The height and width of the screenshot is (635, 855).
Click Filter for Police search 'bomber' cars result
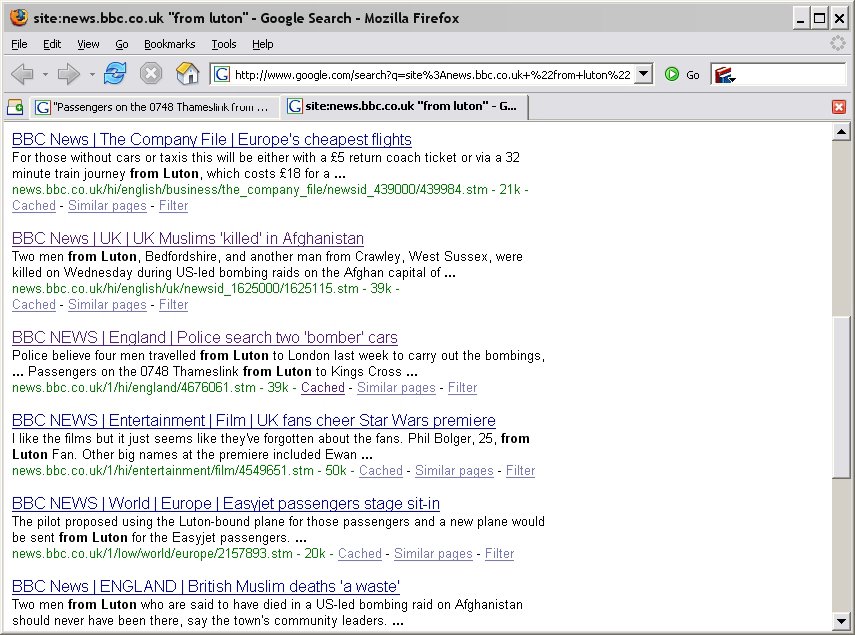click(462, 388)
